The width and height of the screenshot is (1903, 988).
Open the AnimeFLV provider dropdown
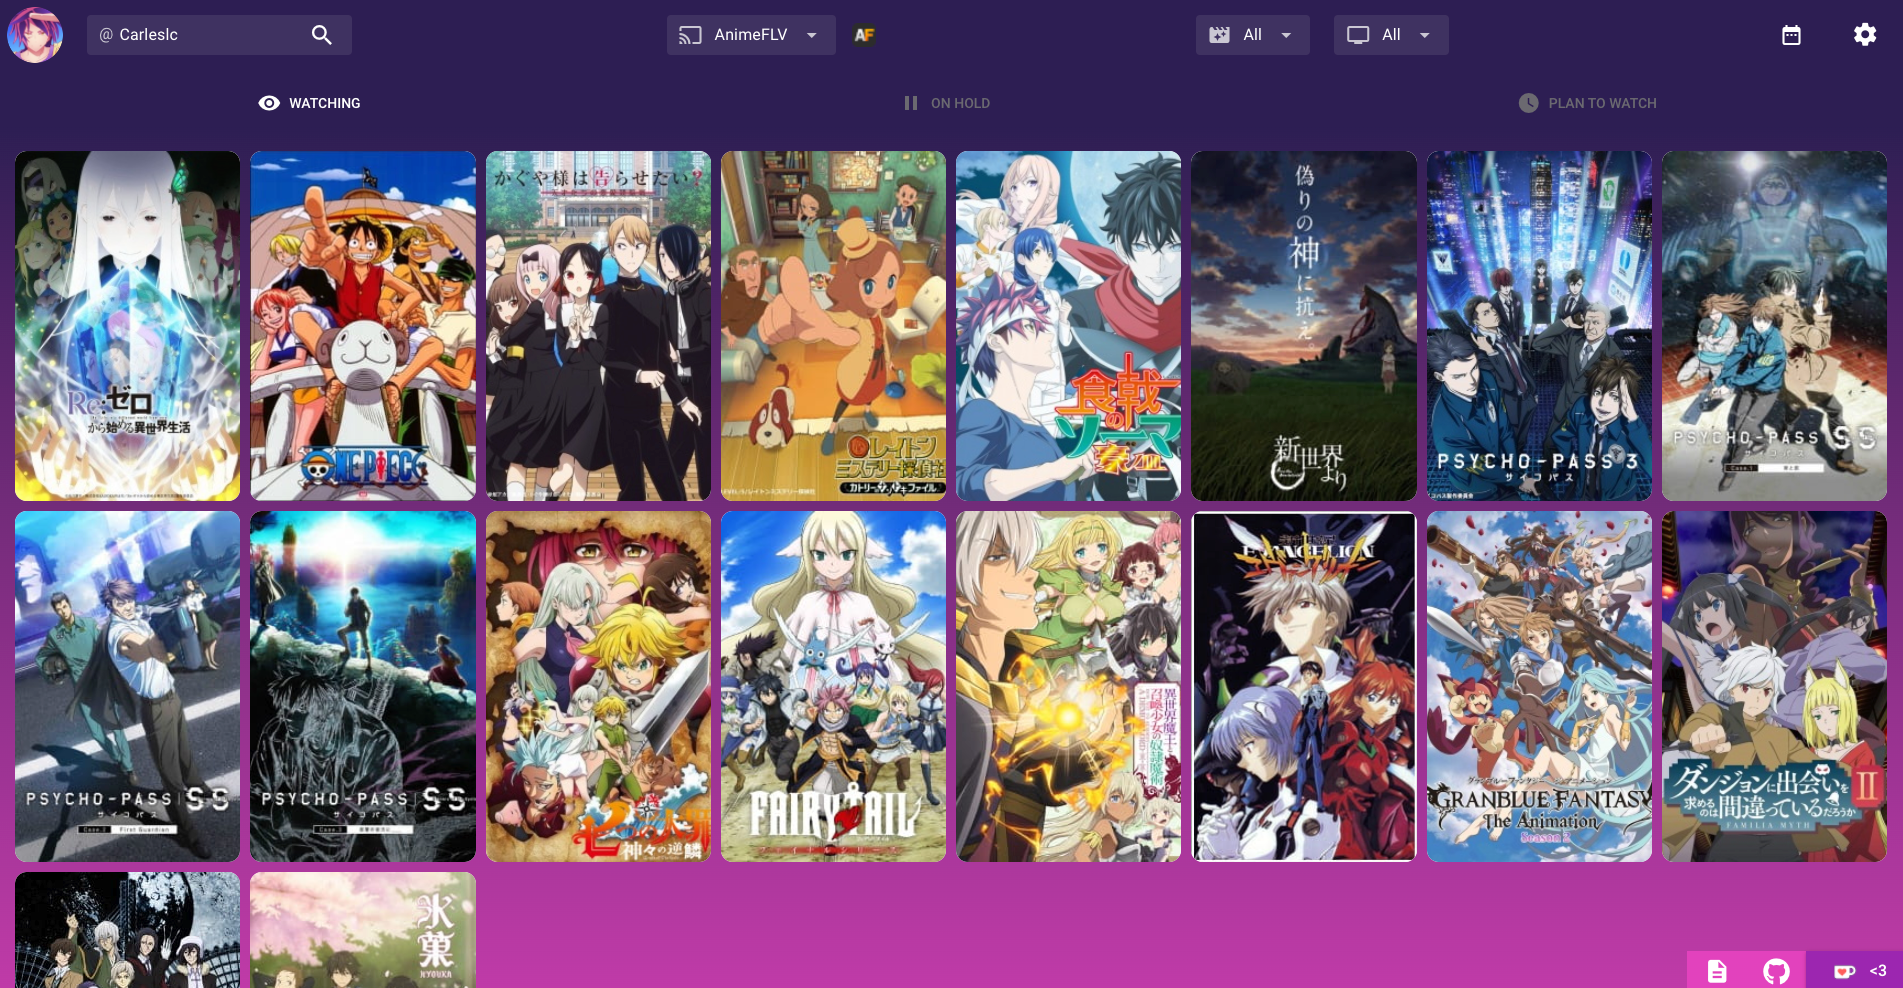[751, 35]
